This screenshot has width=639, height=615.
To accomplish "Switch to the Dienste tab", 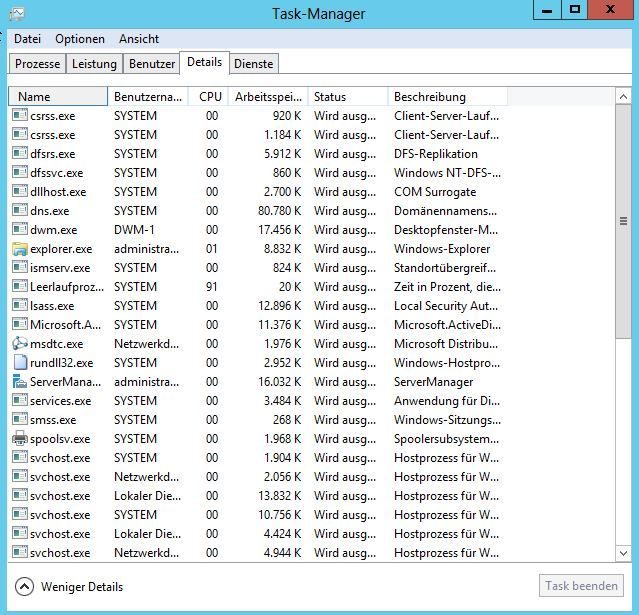I will [253, 64].
